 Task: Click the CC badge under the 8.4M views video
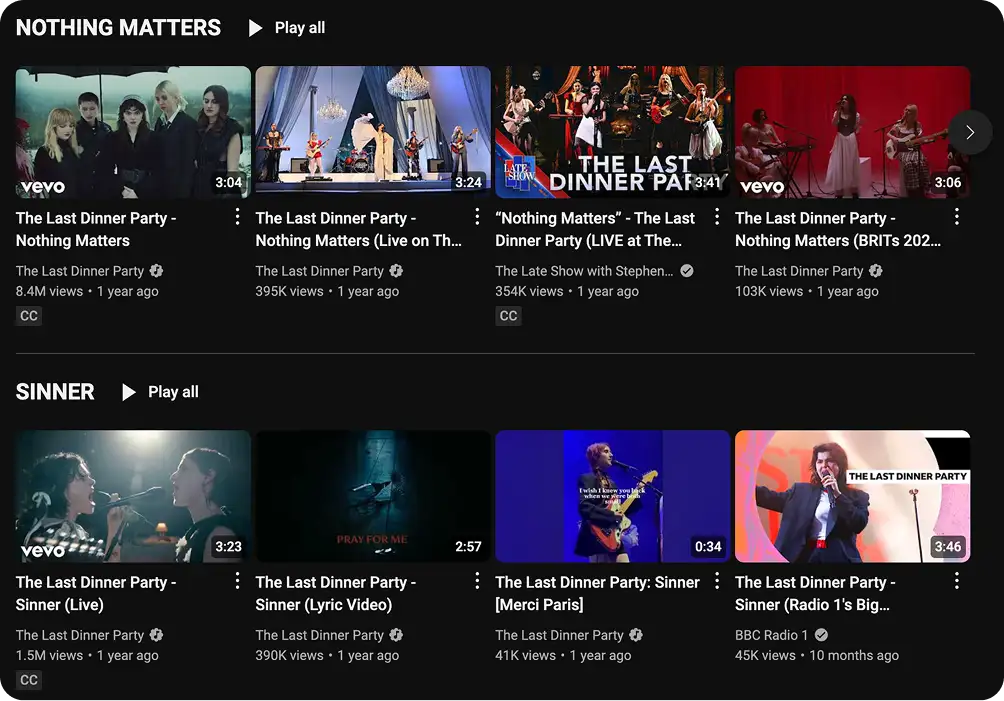point(29,316)
